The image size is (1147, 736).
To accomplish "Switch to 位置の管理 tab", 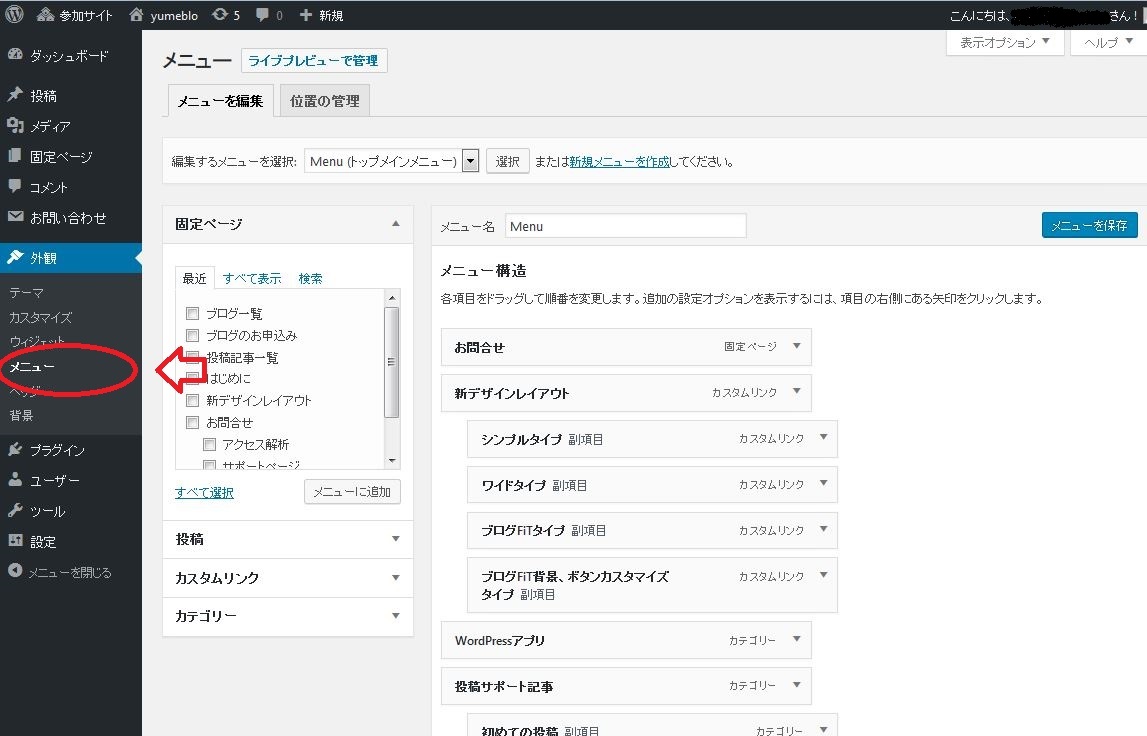I will click(x=325, y=101).
